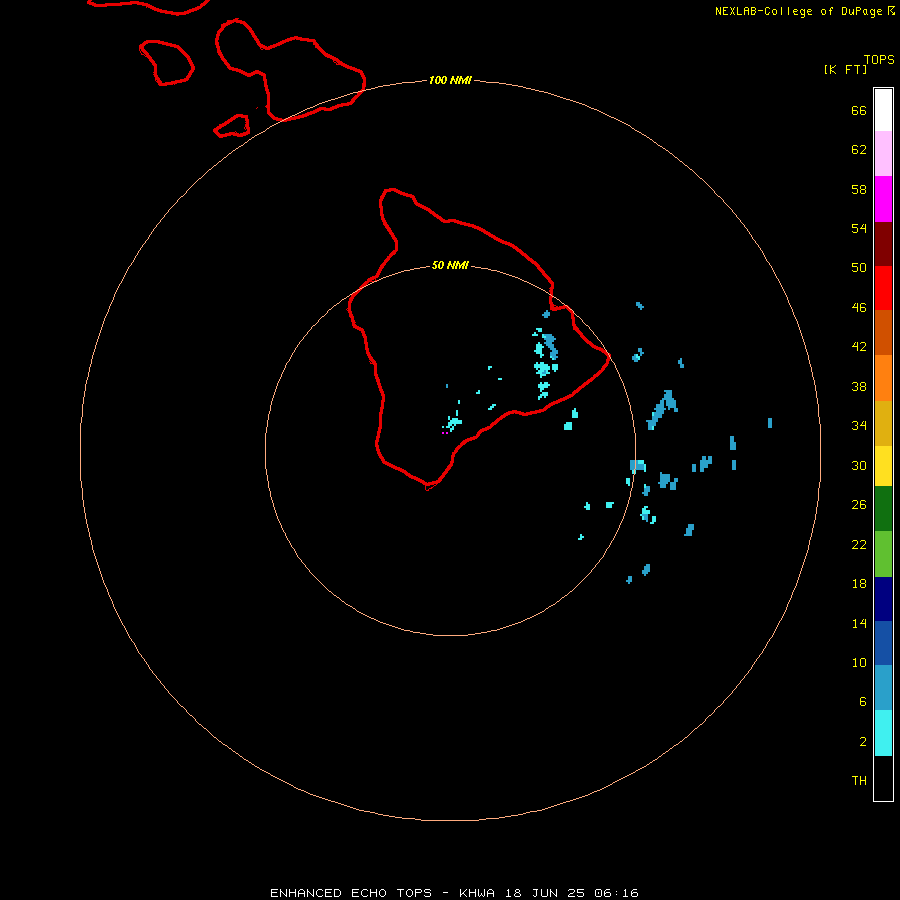
Task: Click the "50" legend value
Action: click(x=859, y=268)
